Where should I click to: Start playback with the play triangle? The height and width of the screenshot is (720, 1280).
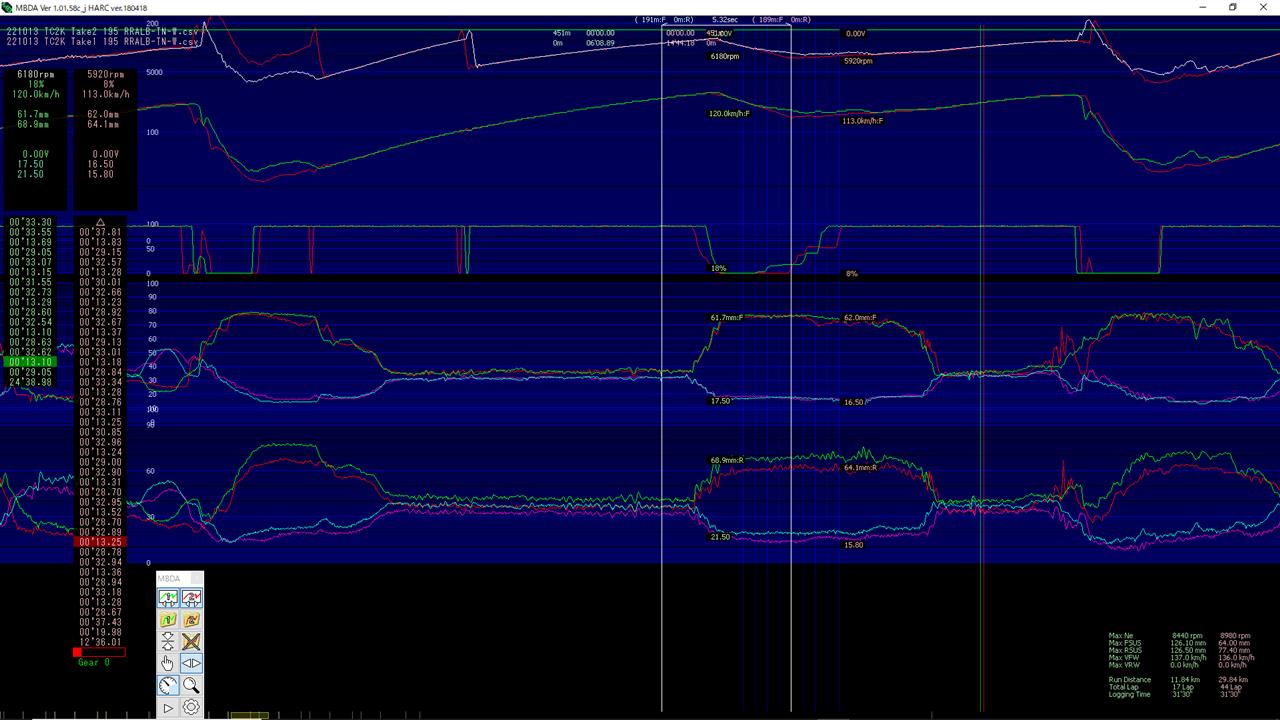168,707
